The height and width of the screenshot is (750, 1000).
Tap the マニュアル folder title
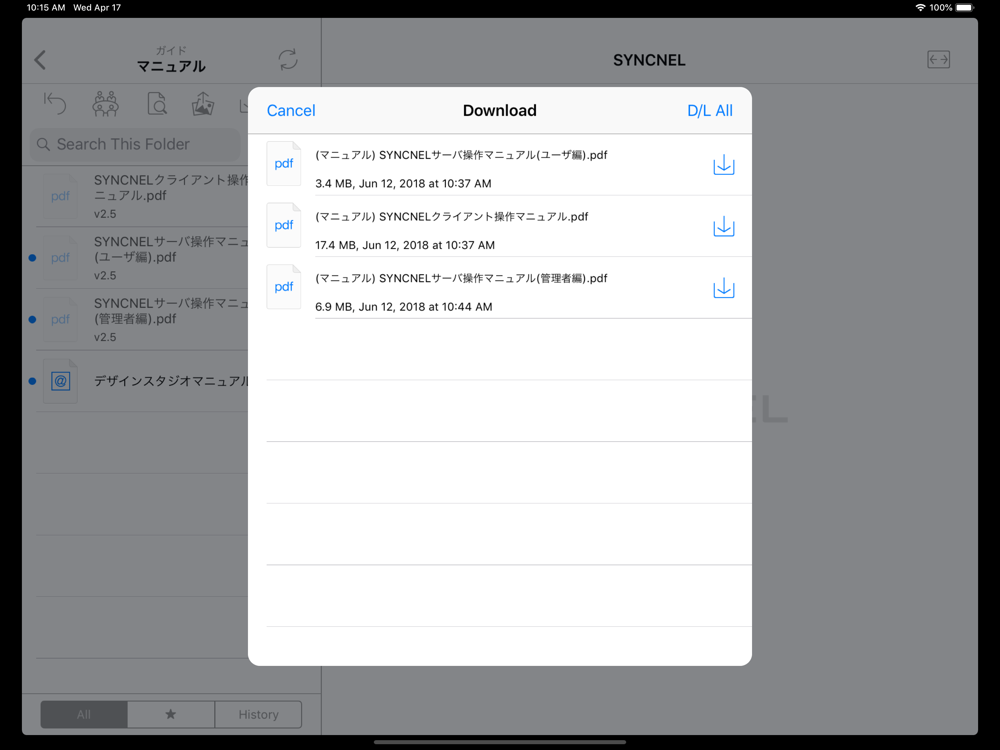coord(171,66)
